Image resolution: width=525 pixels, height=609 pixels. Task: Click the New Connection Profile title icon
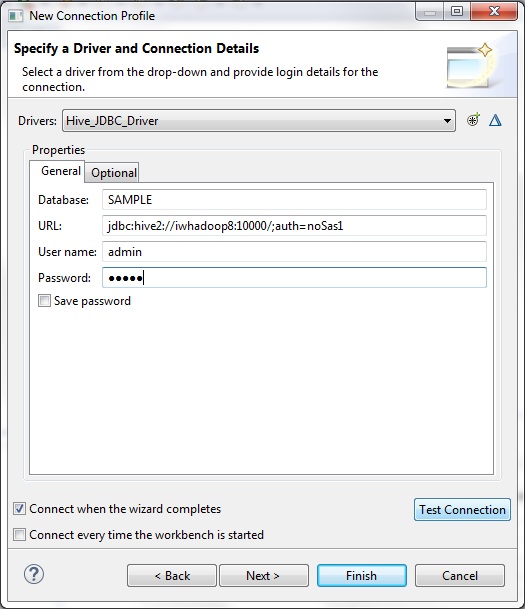[16, 16]
